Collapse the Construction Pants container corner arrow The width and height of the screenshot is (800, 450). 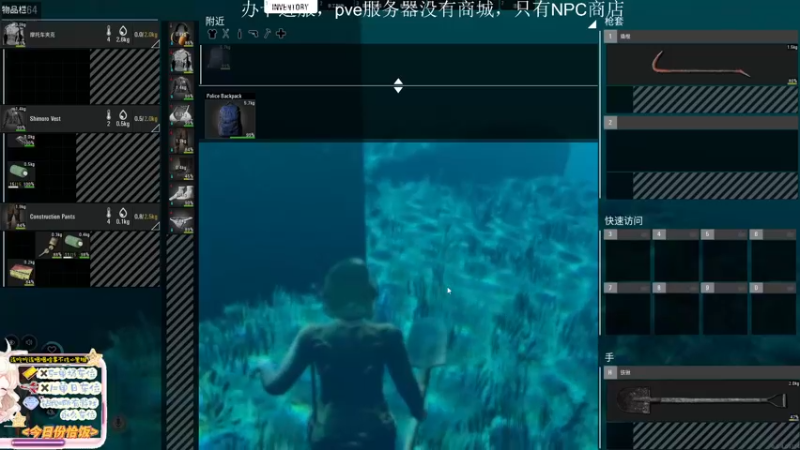(x=155, y=226)
